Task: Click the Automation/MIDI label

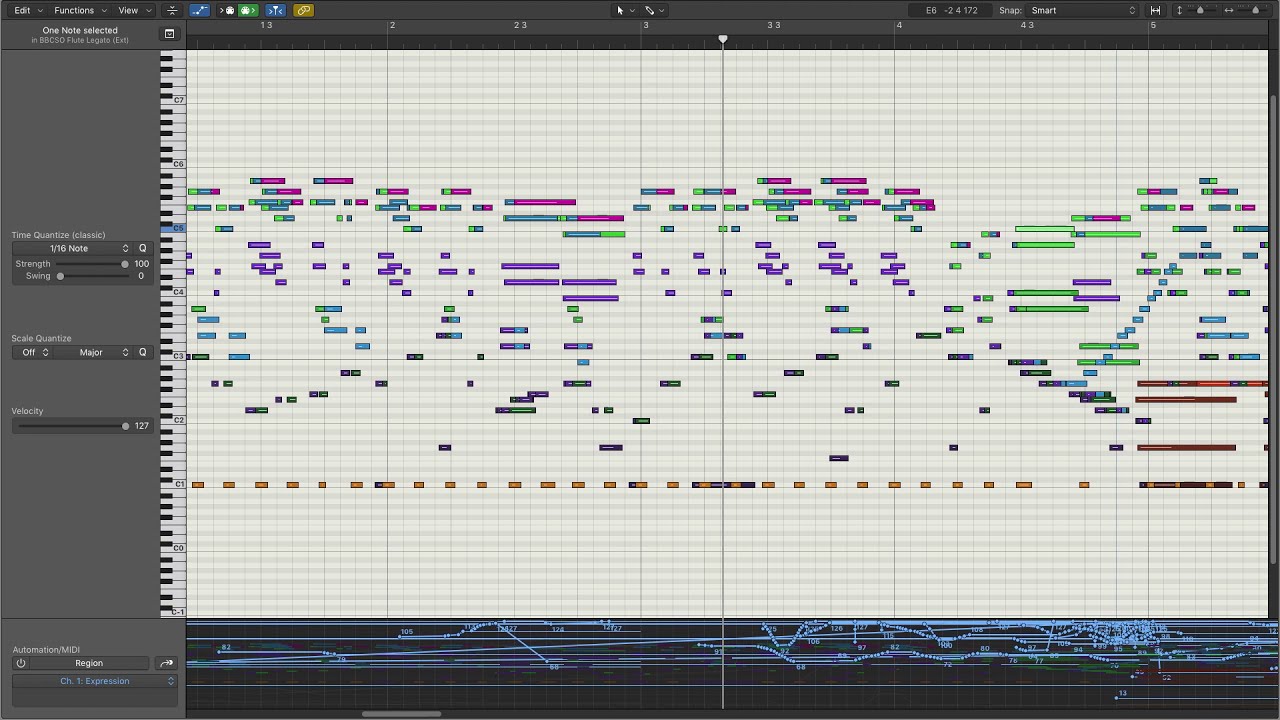Action: (46, 650)
